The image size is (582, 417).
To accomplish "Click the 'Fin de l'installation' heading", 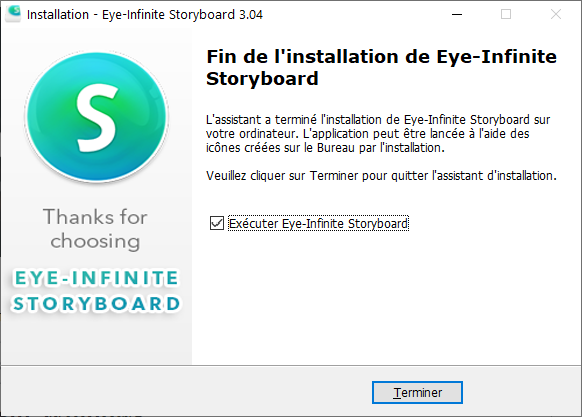I will coord(381,68).
